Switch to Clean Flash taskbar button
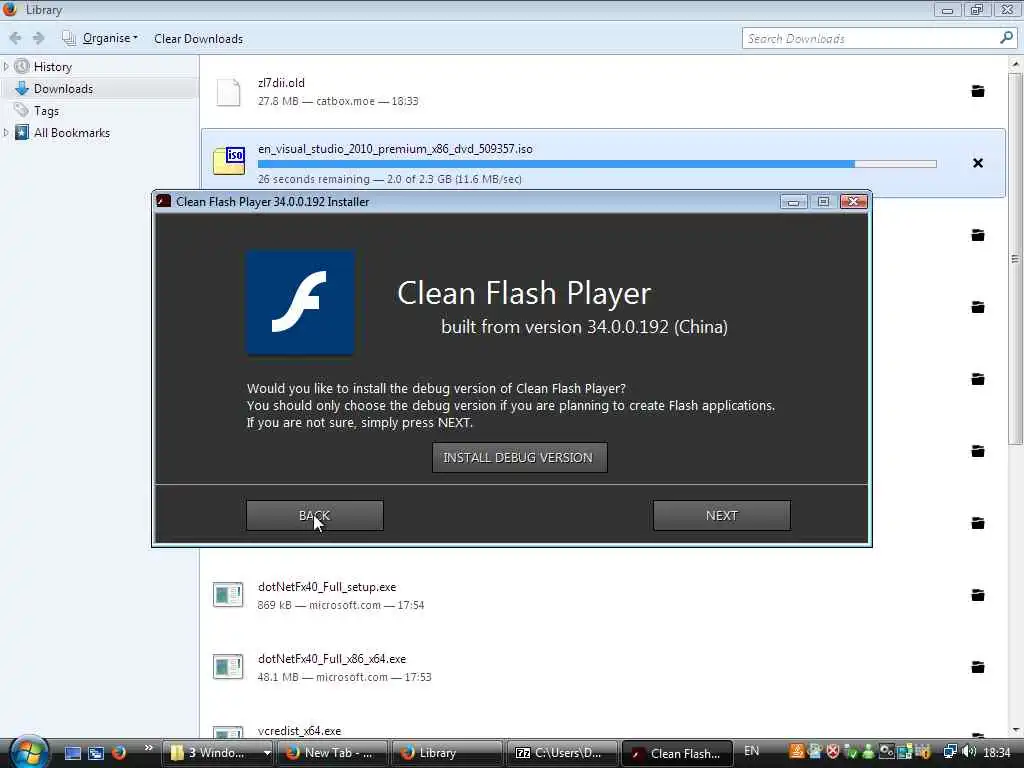Screen dimensions: 1024x768 677,753
